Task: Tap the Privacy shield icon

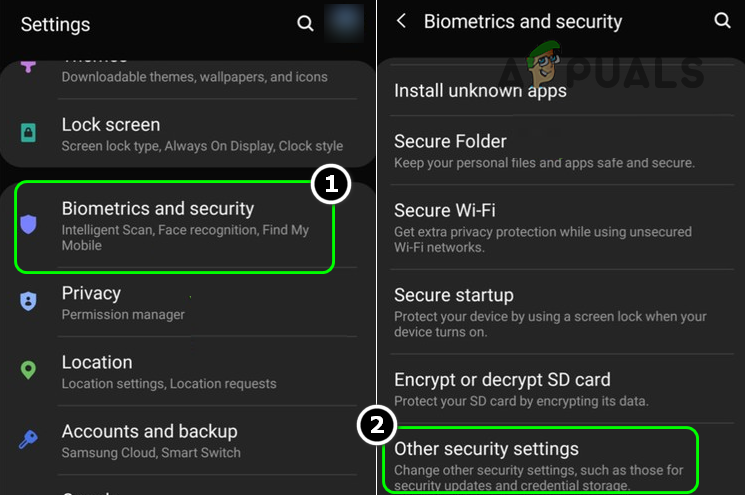Action: [29, 302]
